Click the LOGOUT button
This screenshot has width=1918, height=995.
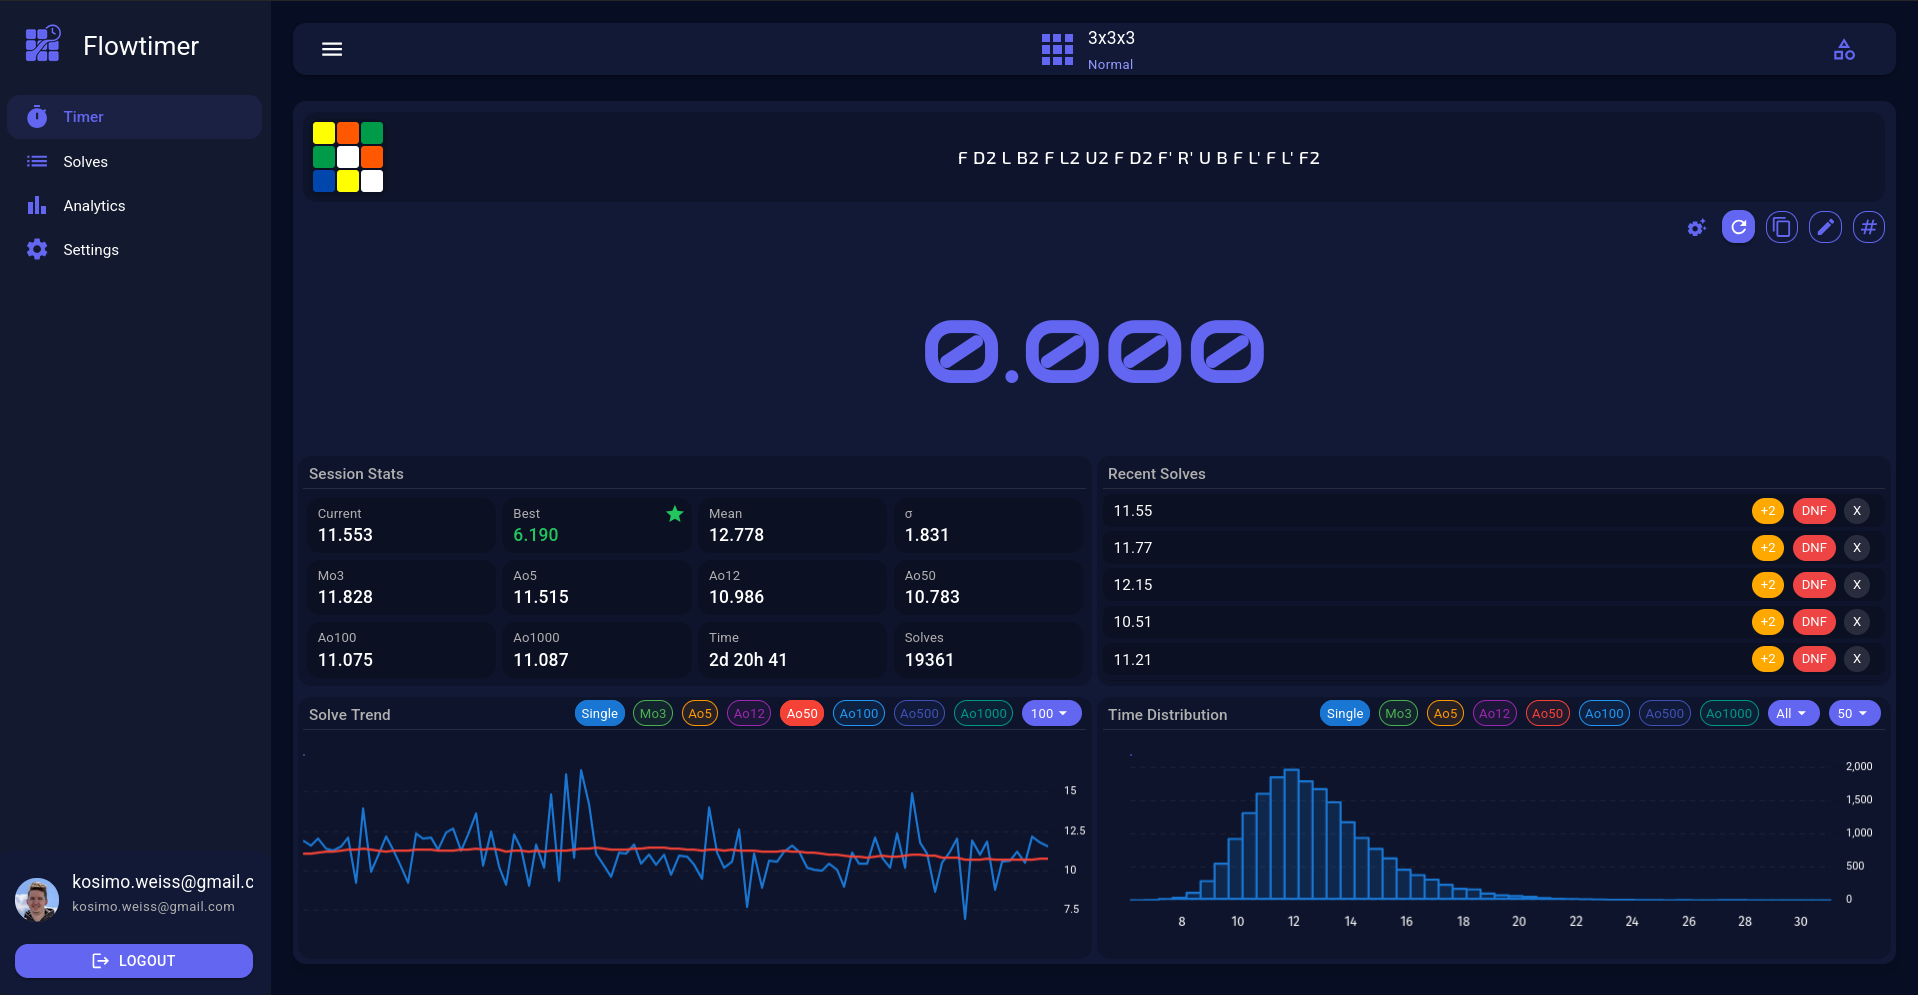(134, 961)
